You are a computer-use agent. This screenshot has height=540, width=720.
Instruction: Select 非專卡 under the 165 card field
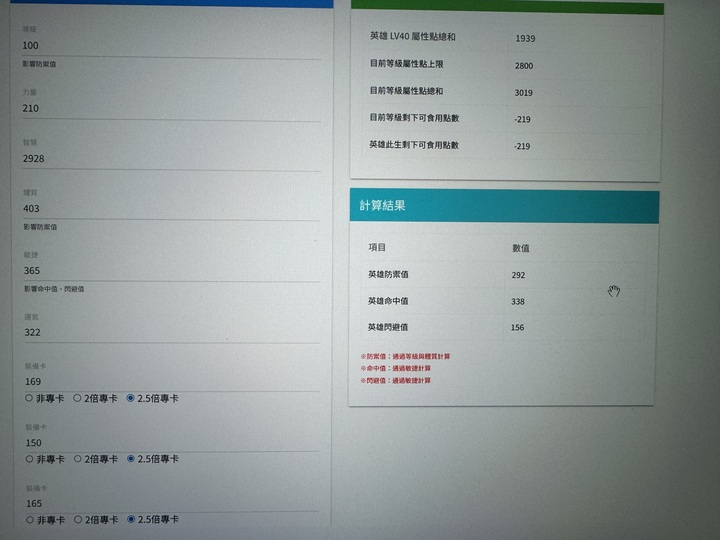(x=28, y=520)
